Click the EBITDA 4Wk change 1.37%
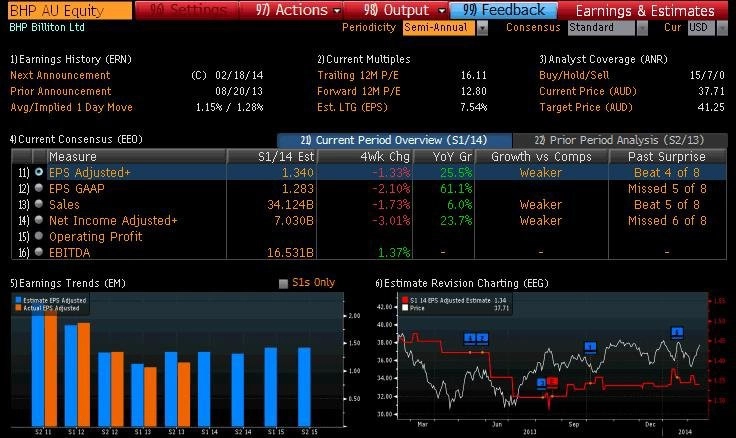 394,253
